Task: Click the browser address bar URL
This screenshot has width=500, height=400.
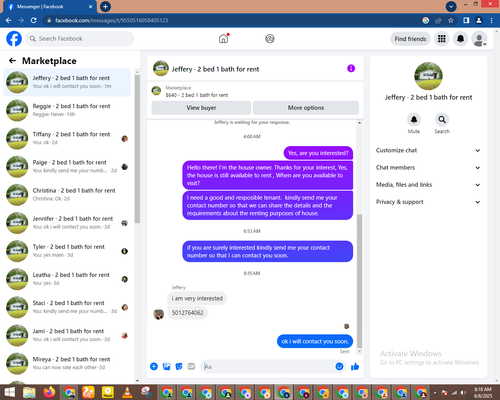Action: pyautogui.click(x=112, y=20)
